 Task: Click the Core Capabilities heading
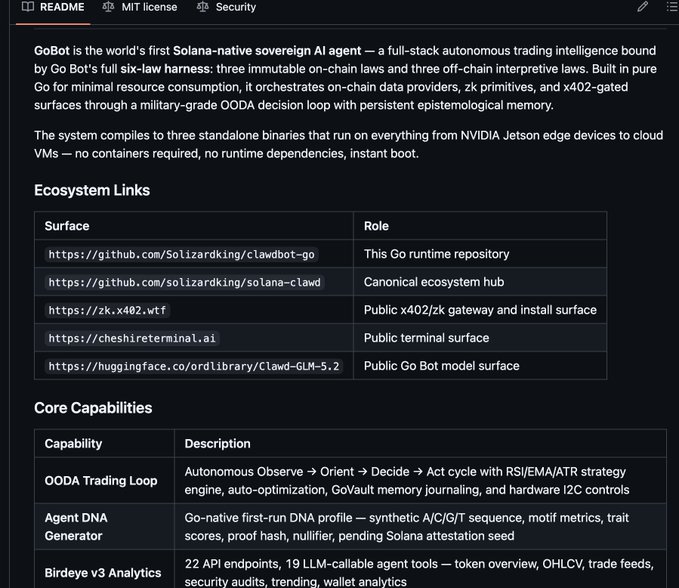(93, 408)
